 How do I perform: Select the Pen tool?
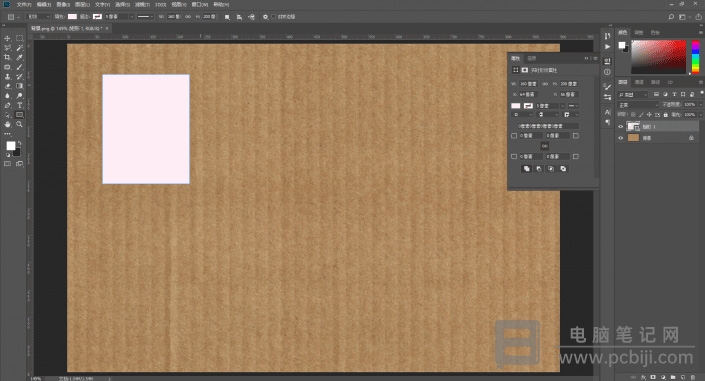click(7, 105)
